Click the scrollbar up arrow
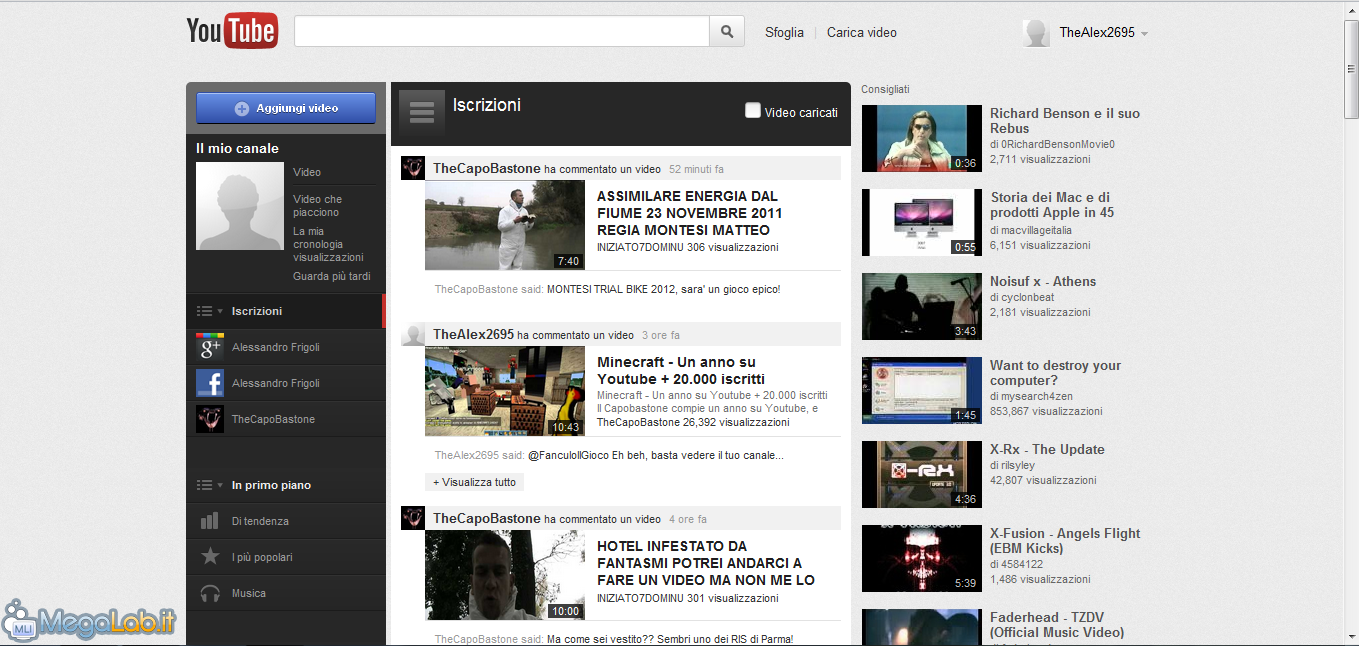 [1351, 9]
